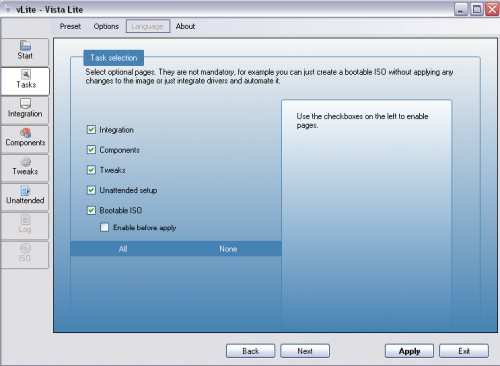
Task: Toggle the Bootable ISO checkbox
Action: (91, 210)
